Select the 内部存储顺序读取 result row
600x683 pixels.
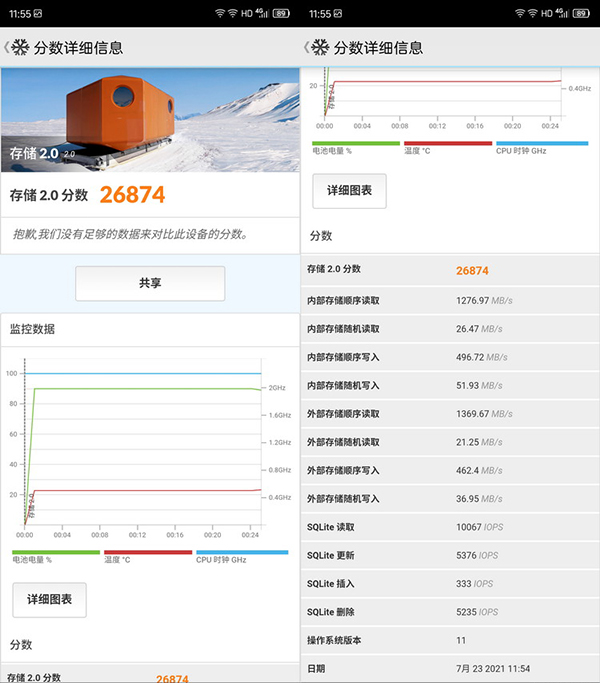(450, 300)
